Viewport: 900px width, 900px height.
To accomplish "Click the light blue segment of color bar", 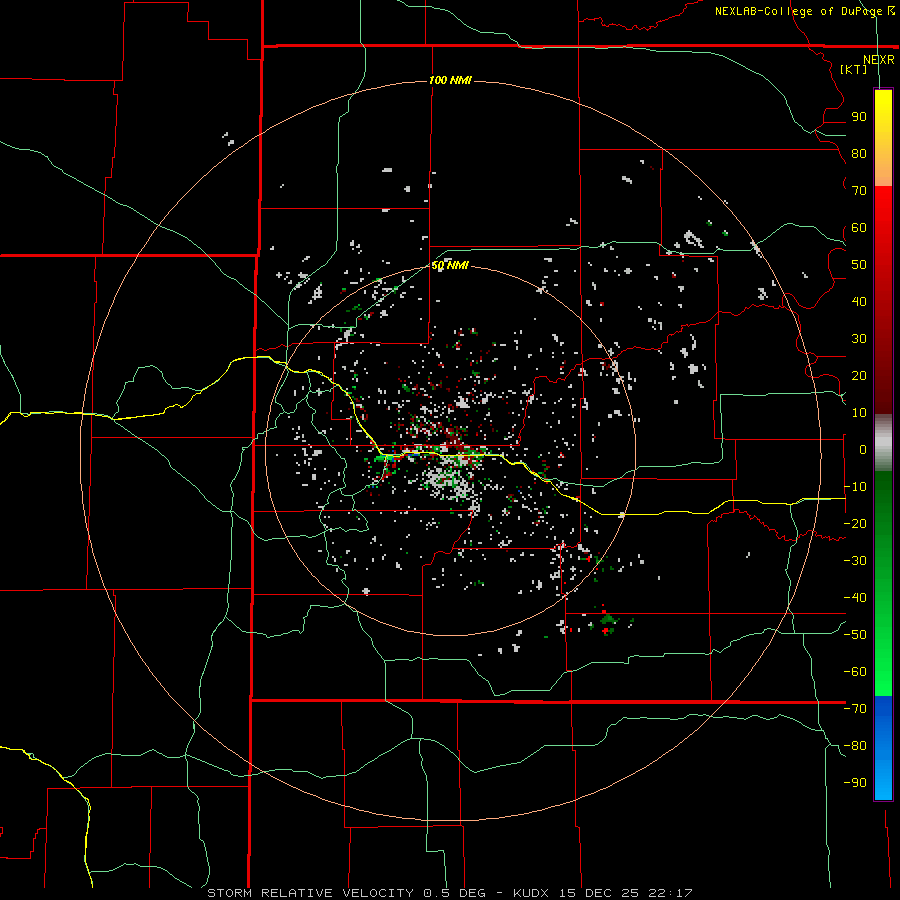I will pos(883,775).
